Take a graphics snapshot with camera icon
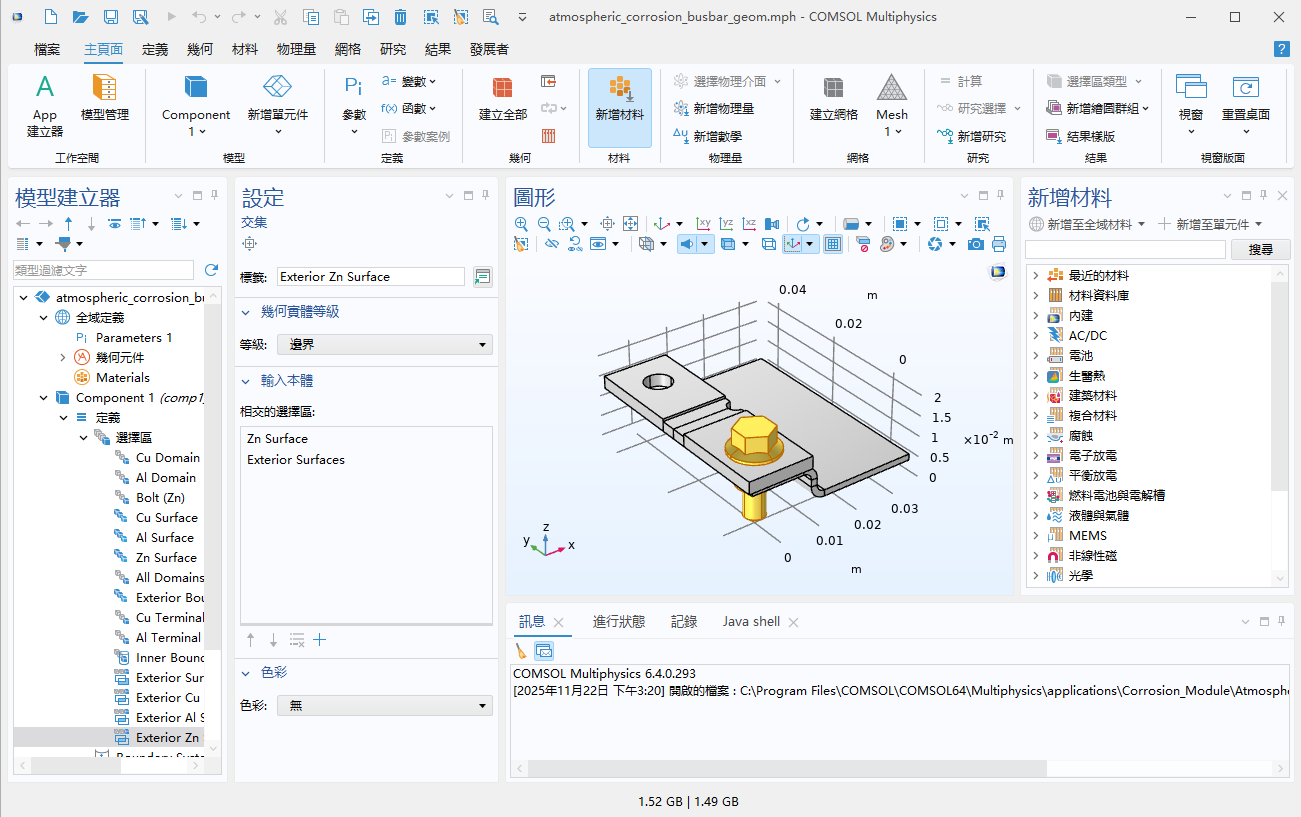The height and width of the screenshot is (817, 1301). pos(975,243)
